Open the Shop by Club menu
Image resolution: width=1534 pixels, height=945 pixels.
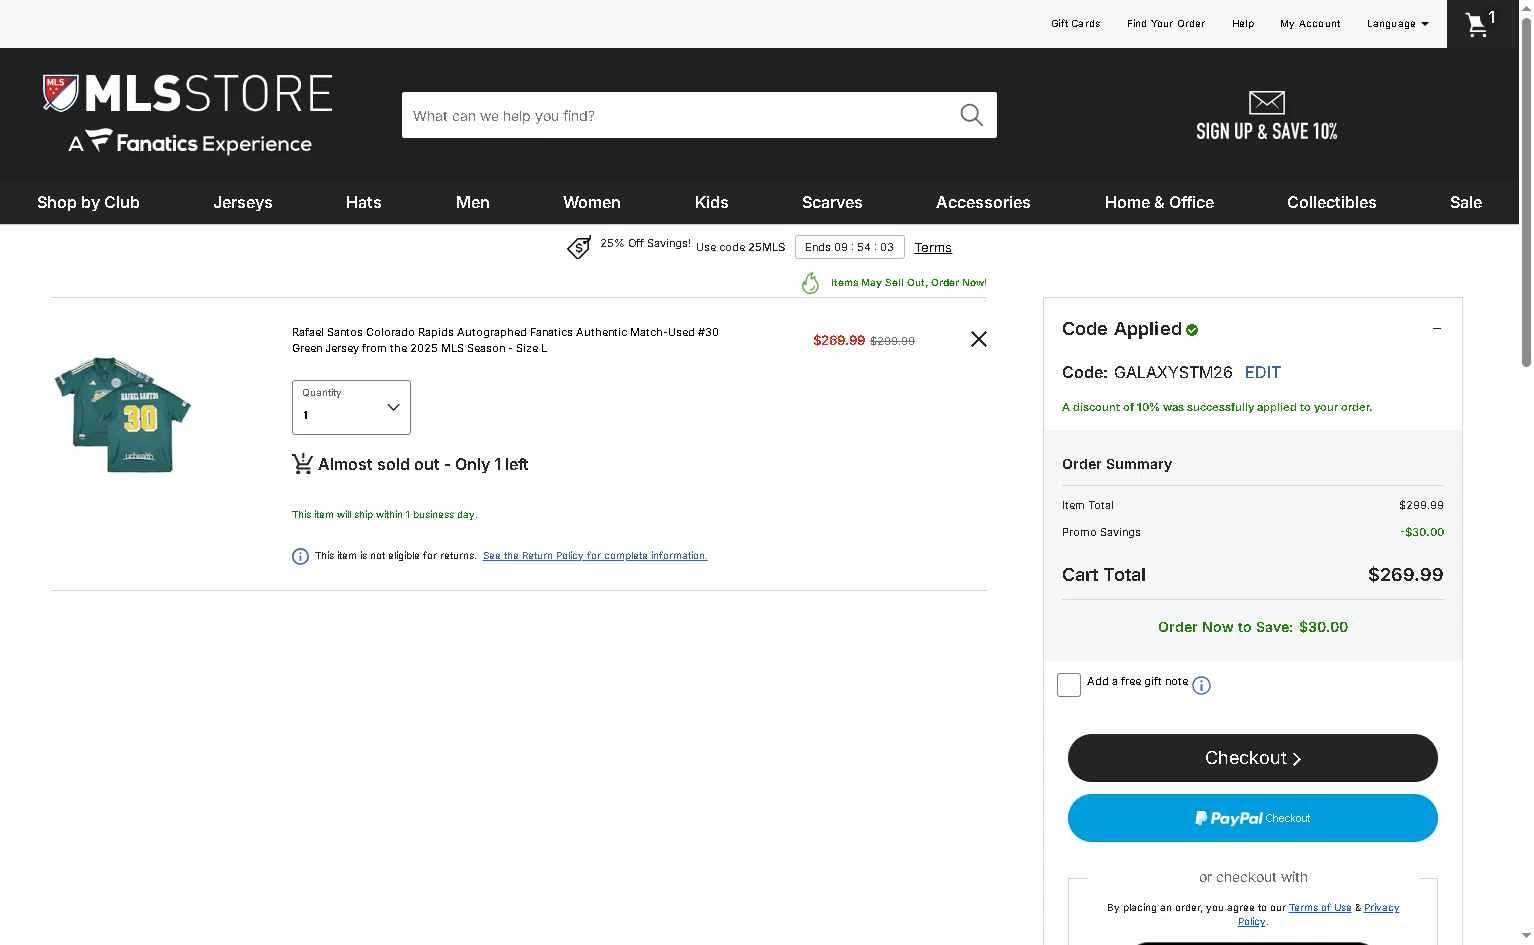[88, 202]
